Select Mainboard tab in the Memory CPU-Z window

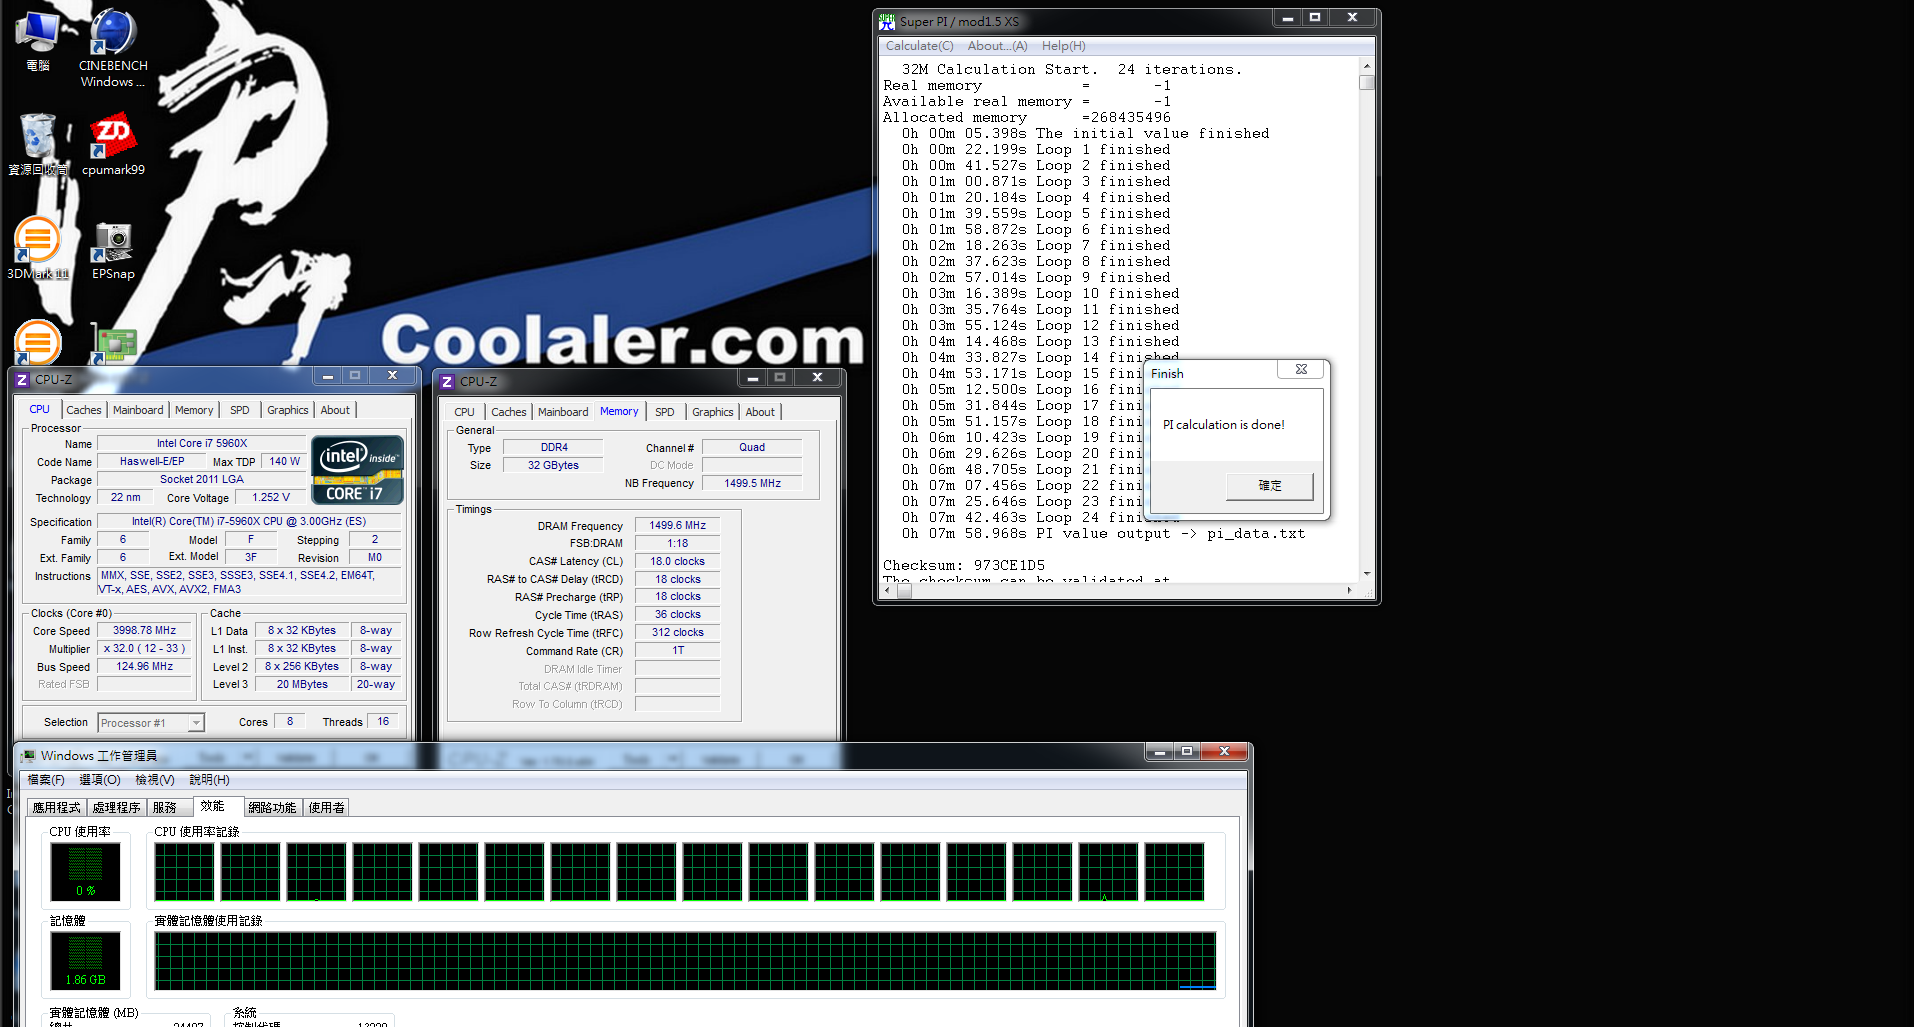coord(563,412)
